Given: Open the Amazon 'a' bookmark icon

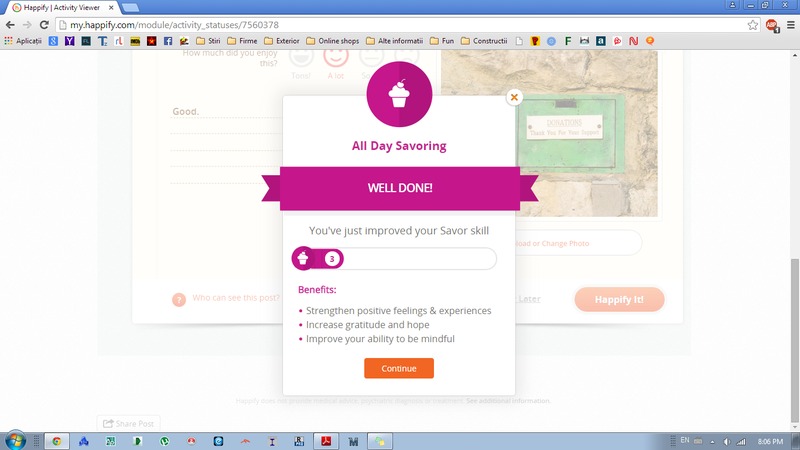Looking at the screenshot, I should 601,41.
